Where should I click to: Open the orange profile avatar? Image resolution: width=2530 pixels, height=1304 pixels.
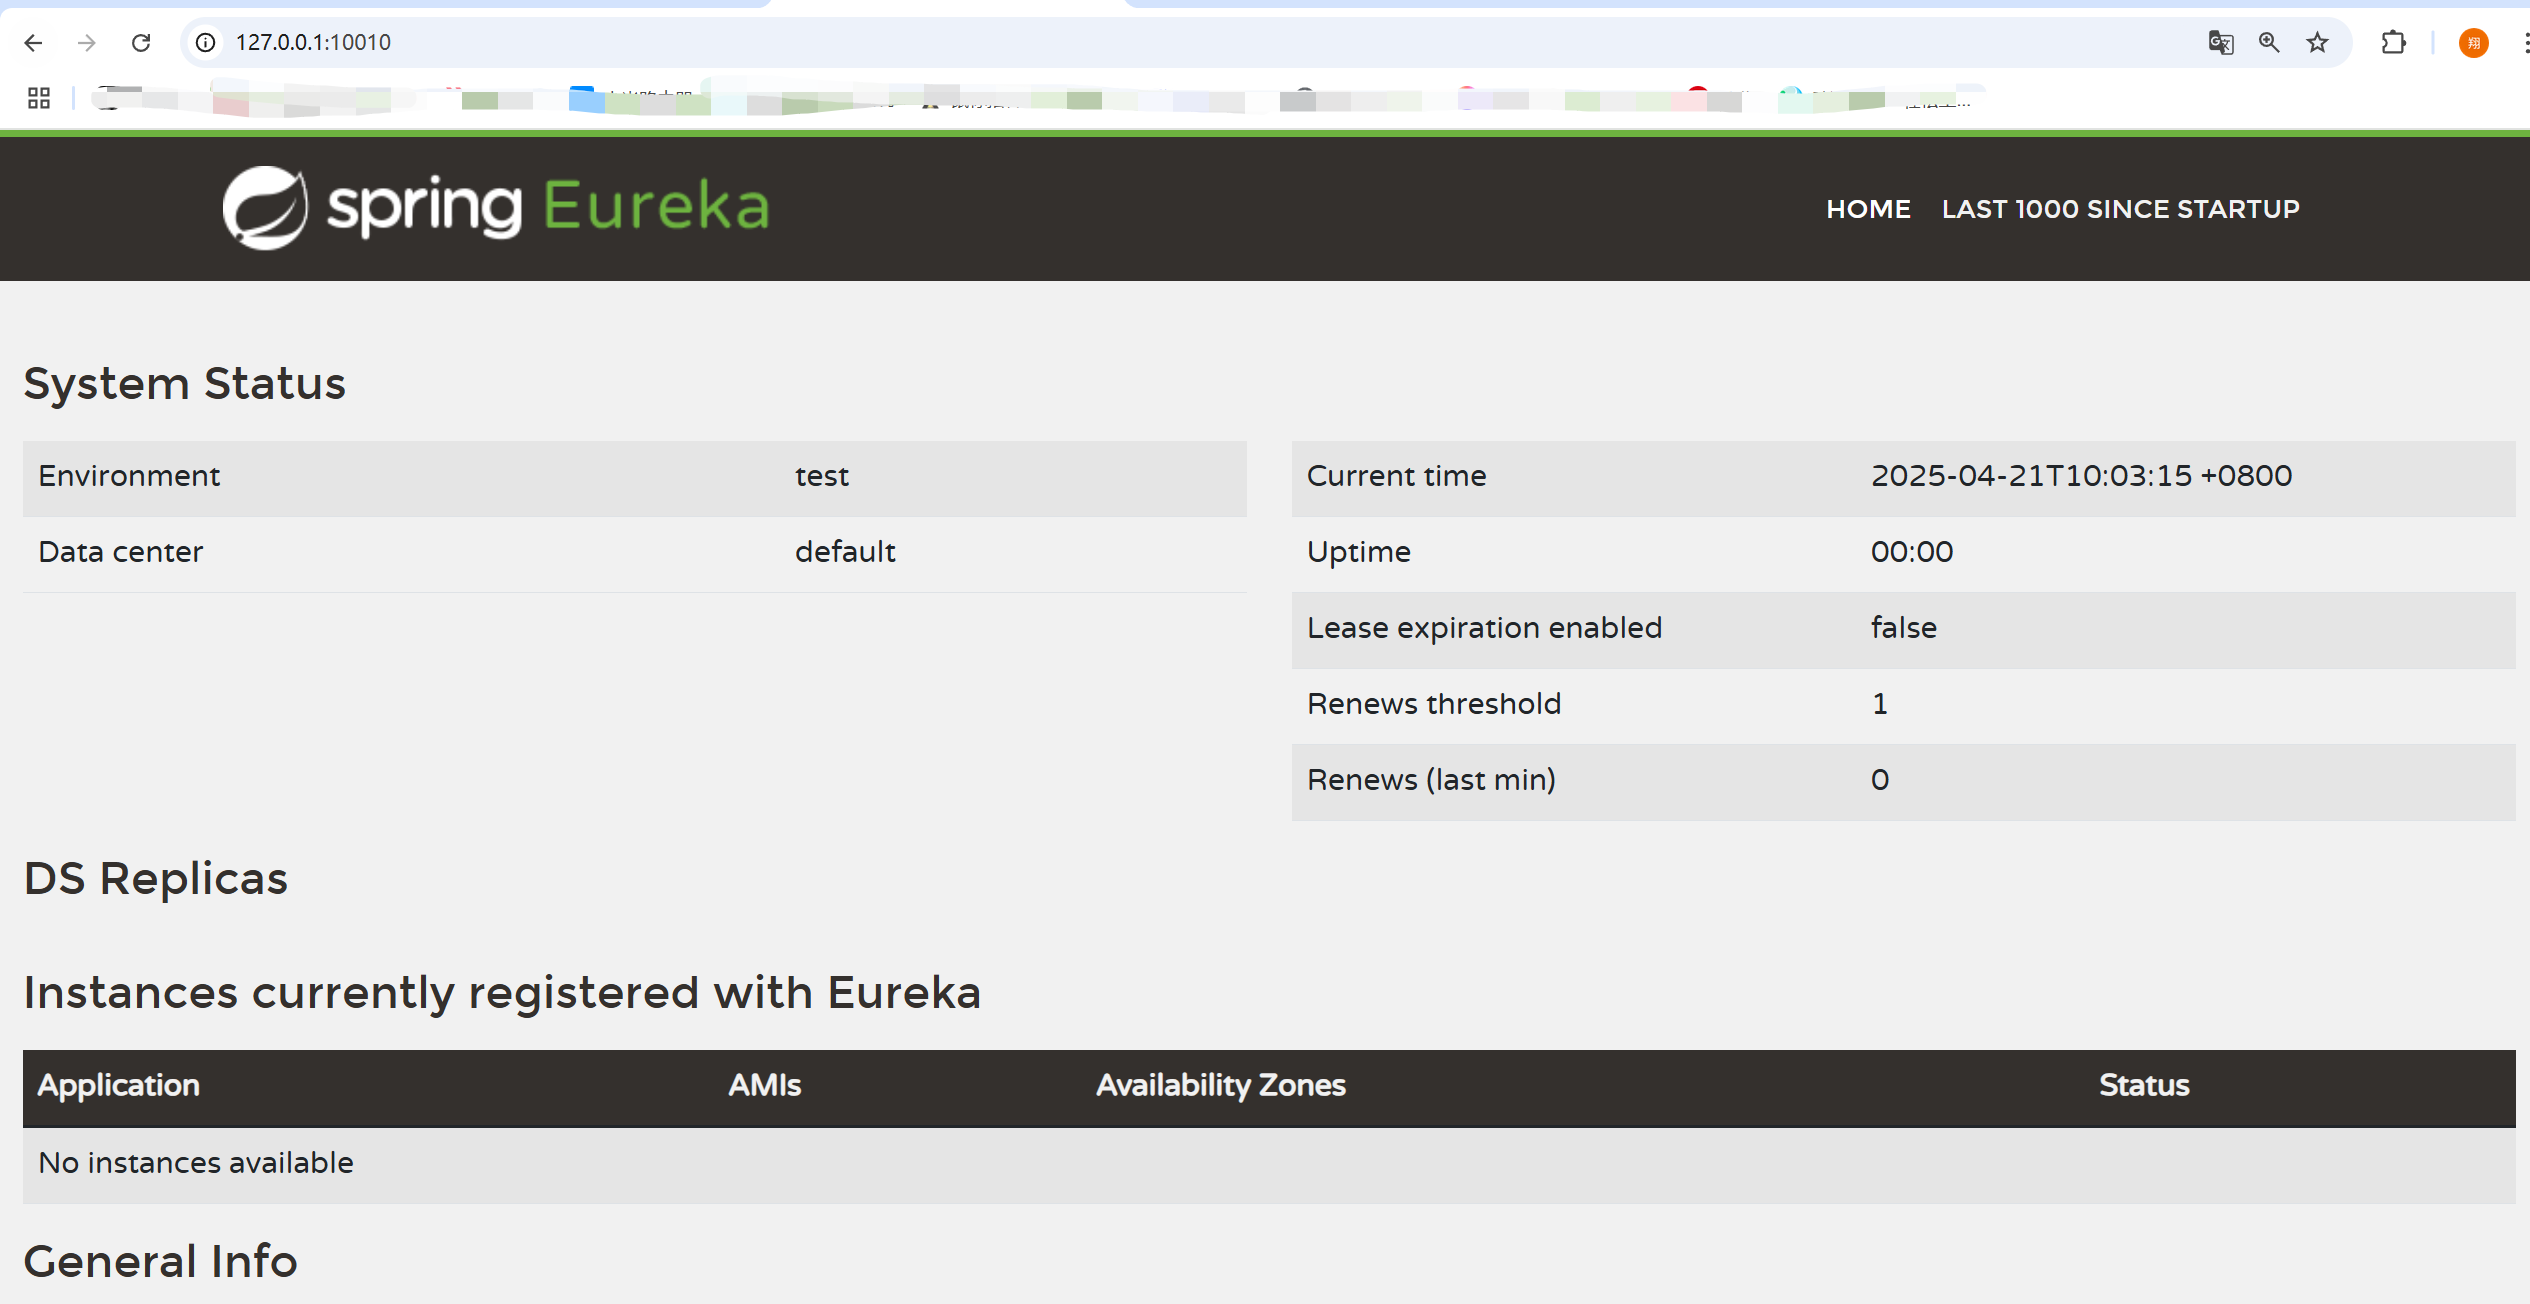click(2473, 43)
